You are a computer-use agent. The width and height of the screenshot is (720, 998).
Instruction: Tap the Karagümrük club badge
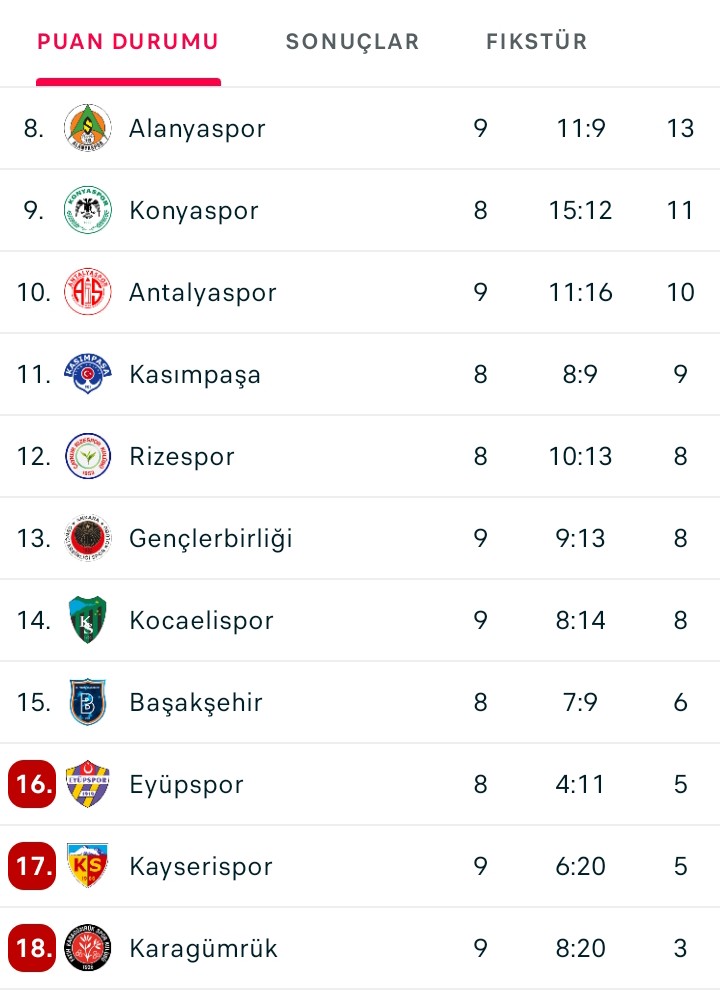(x=88, y=948)
